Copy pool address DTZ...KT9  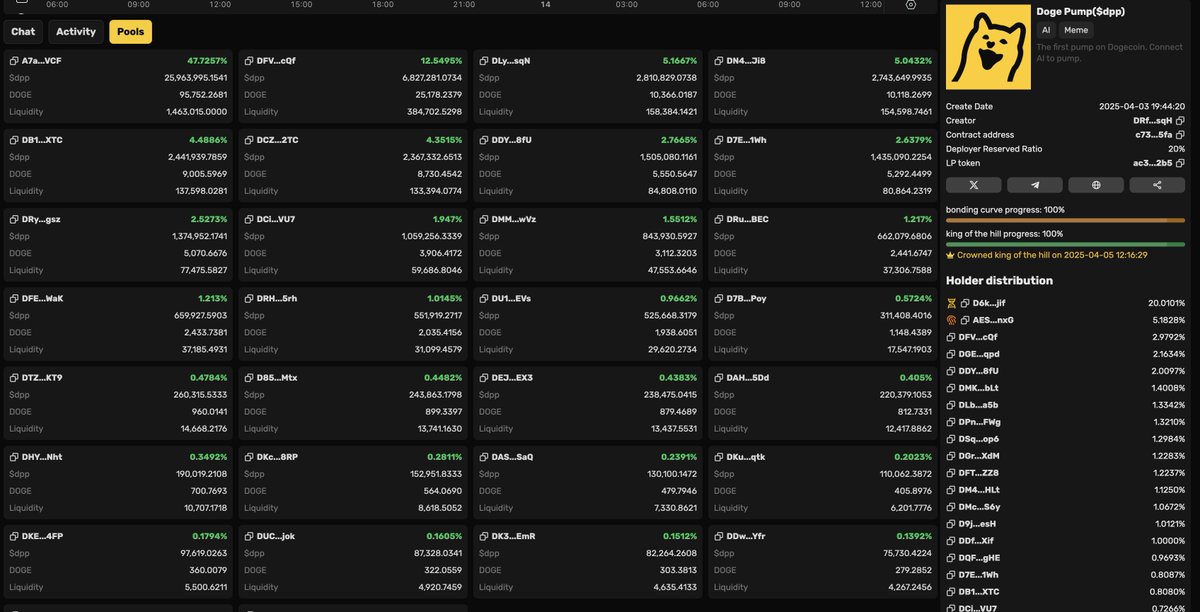[x=13, y=378]
